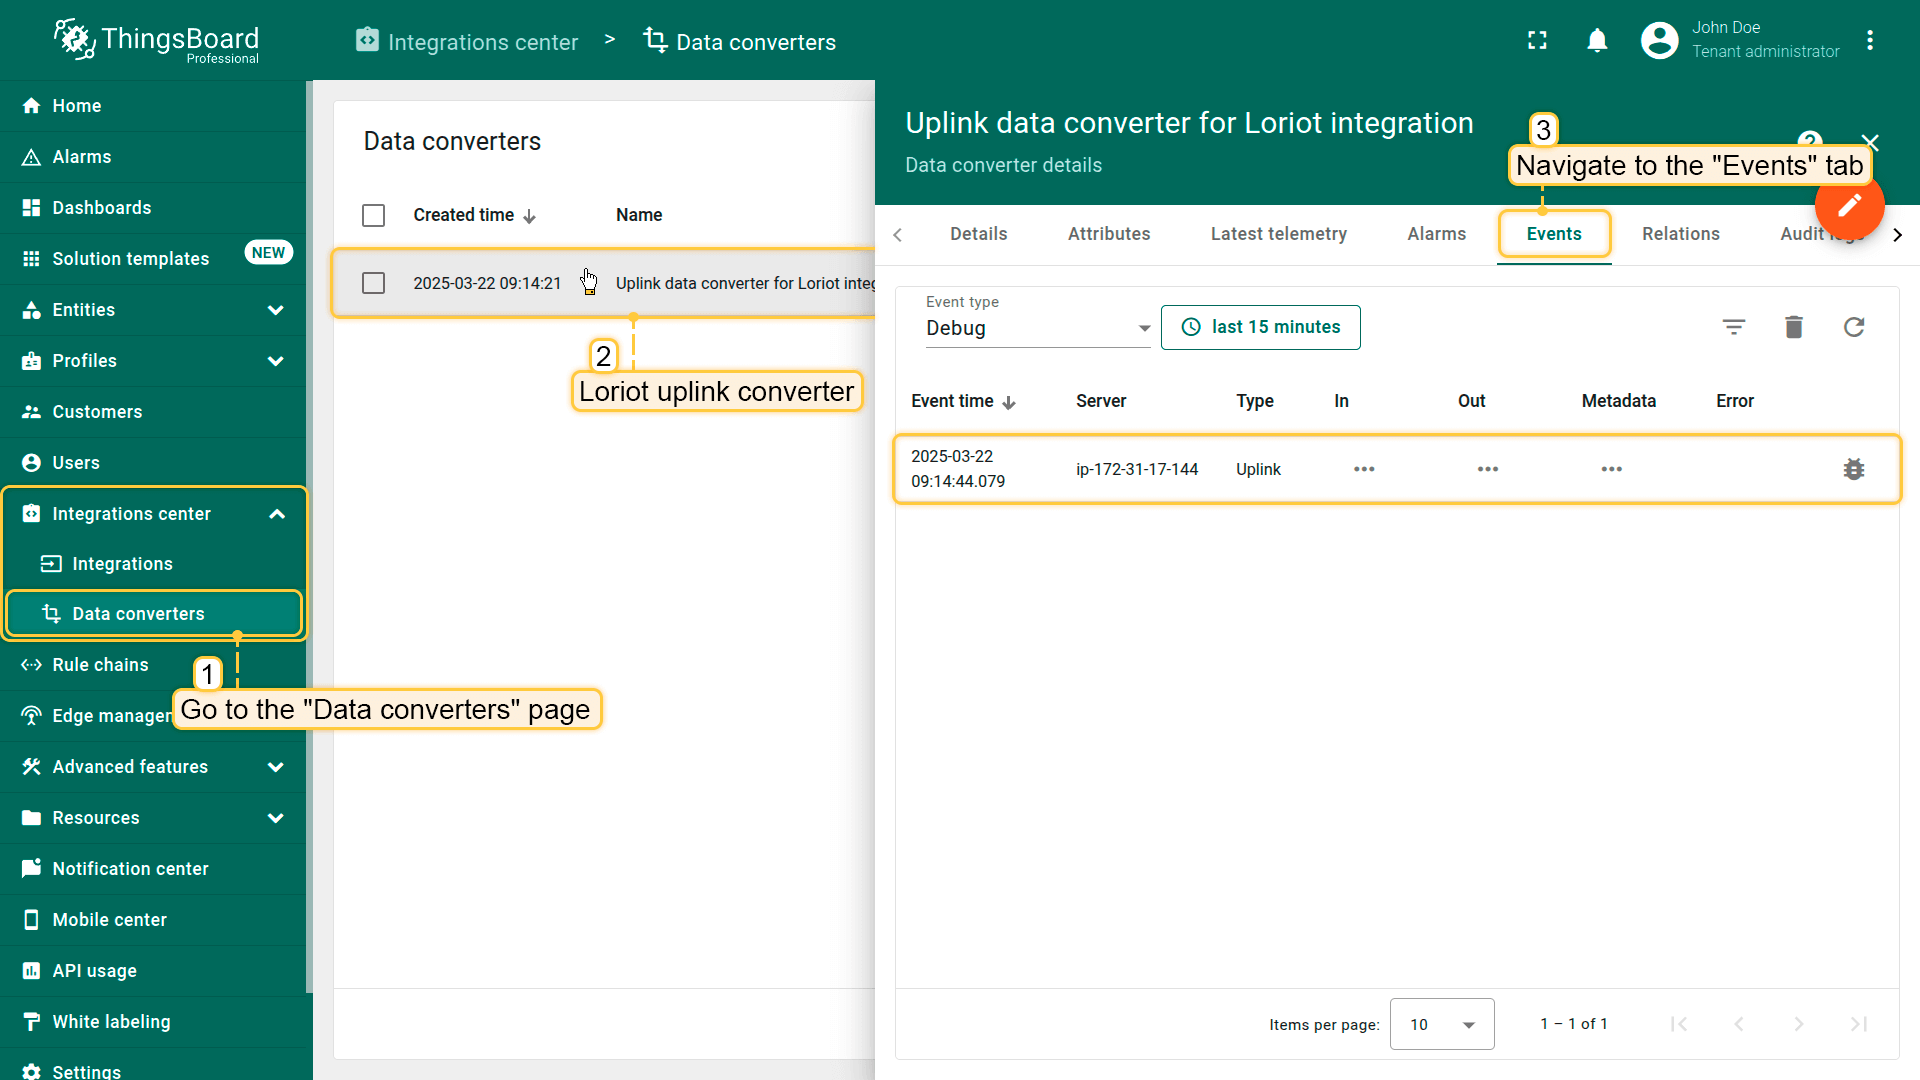The image size is (1920, 1080).
Task: Toggle fullscreen mode icon
Action: (x=1537, y=40)
